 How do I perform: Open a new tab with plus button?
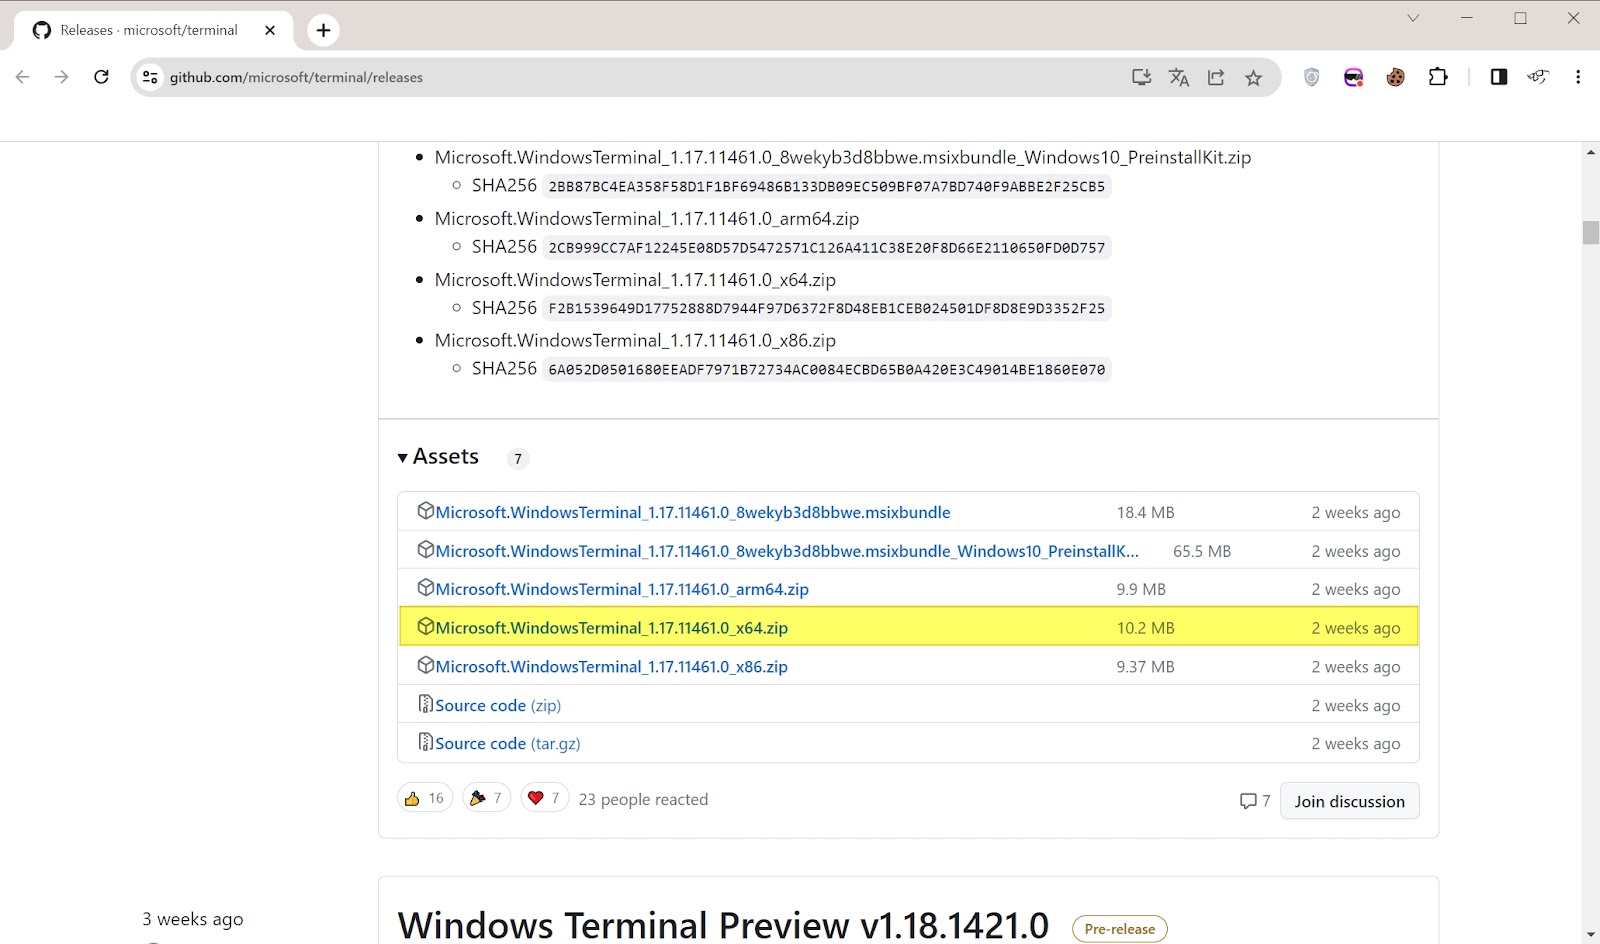click(x=323, y=30)
